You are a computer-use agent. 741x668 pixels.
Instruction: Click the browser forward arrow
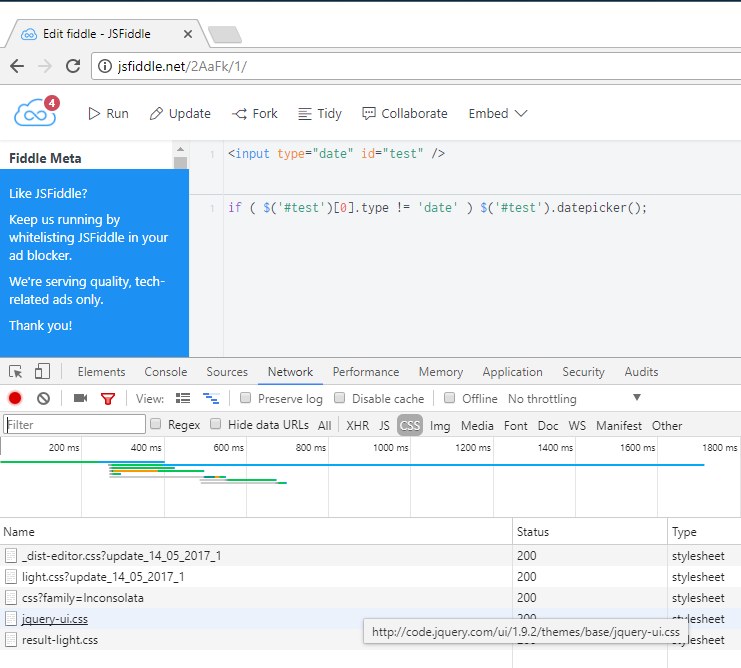45,66
